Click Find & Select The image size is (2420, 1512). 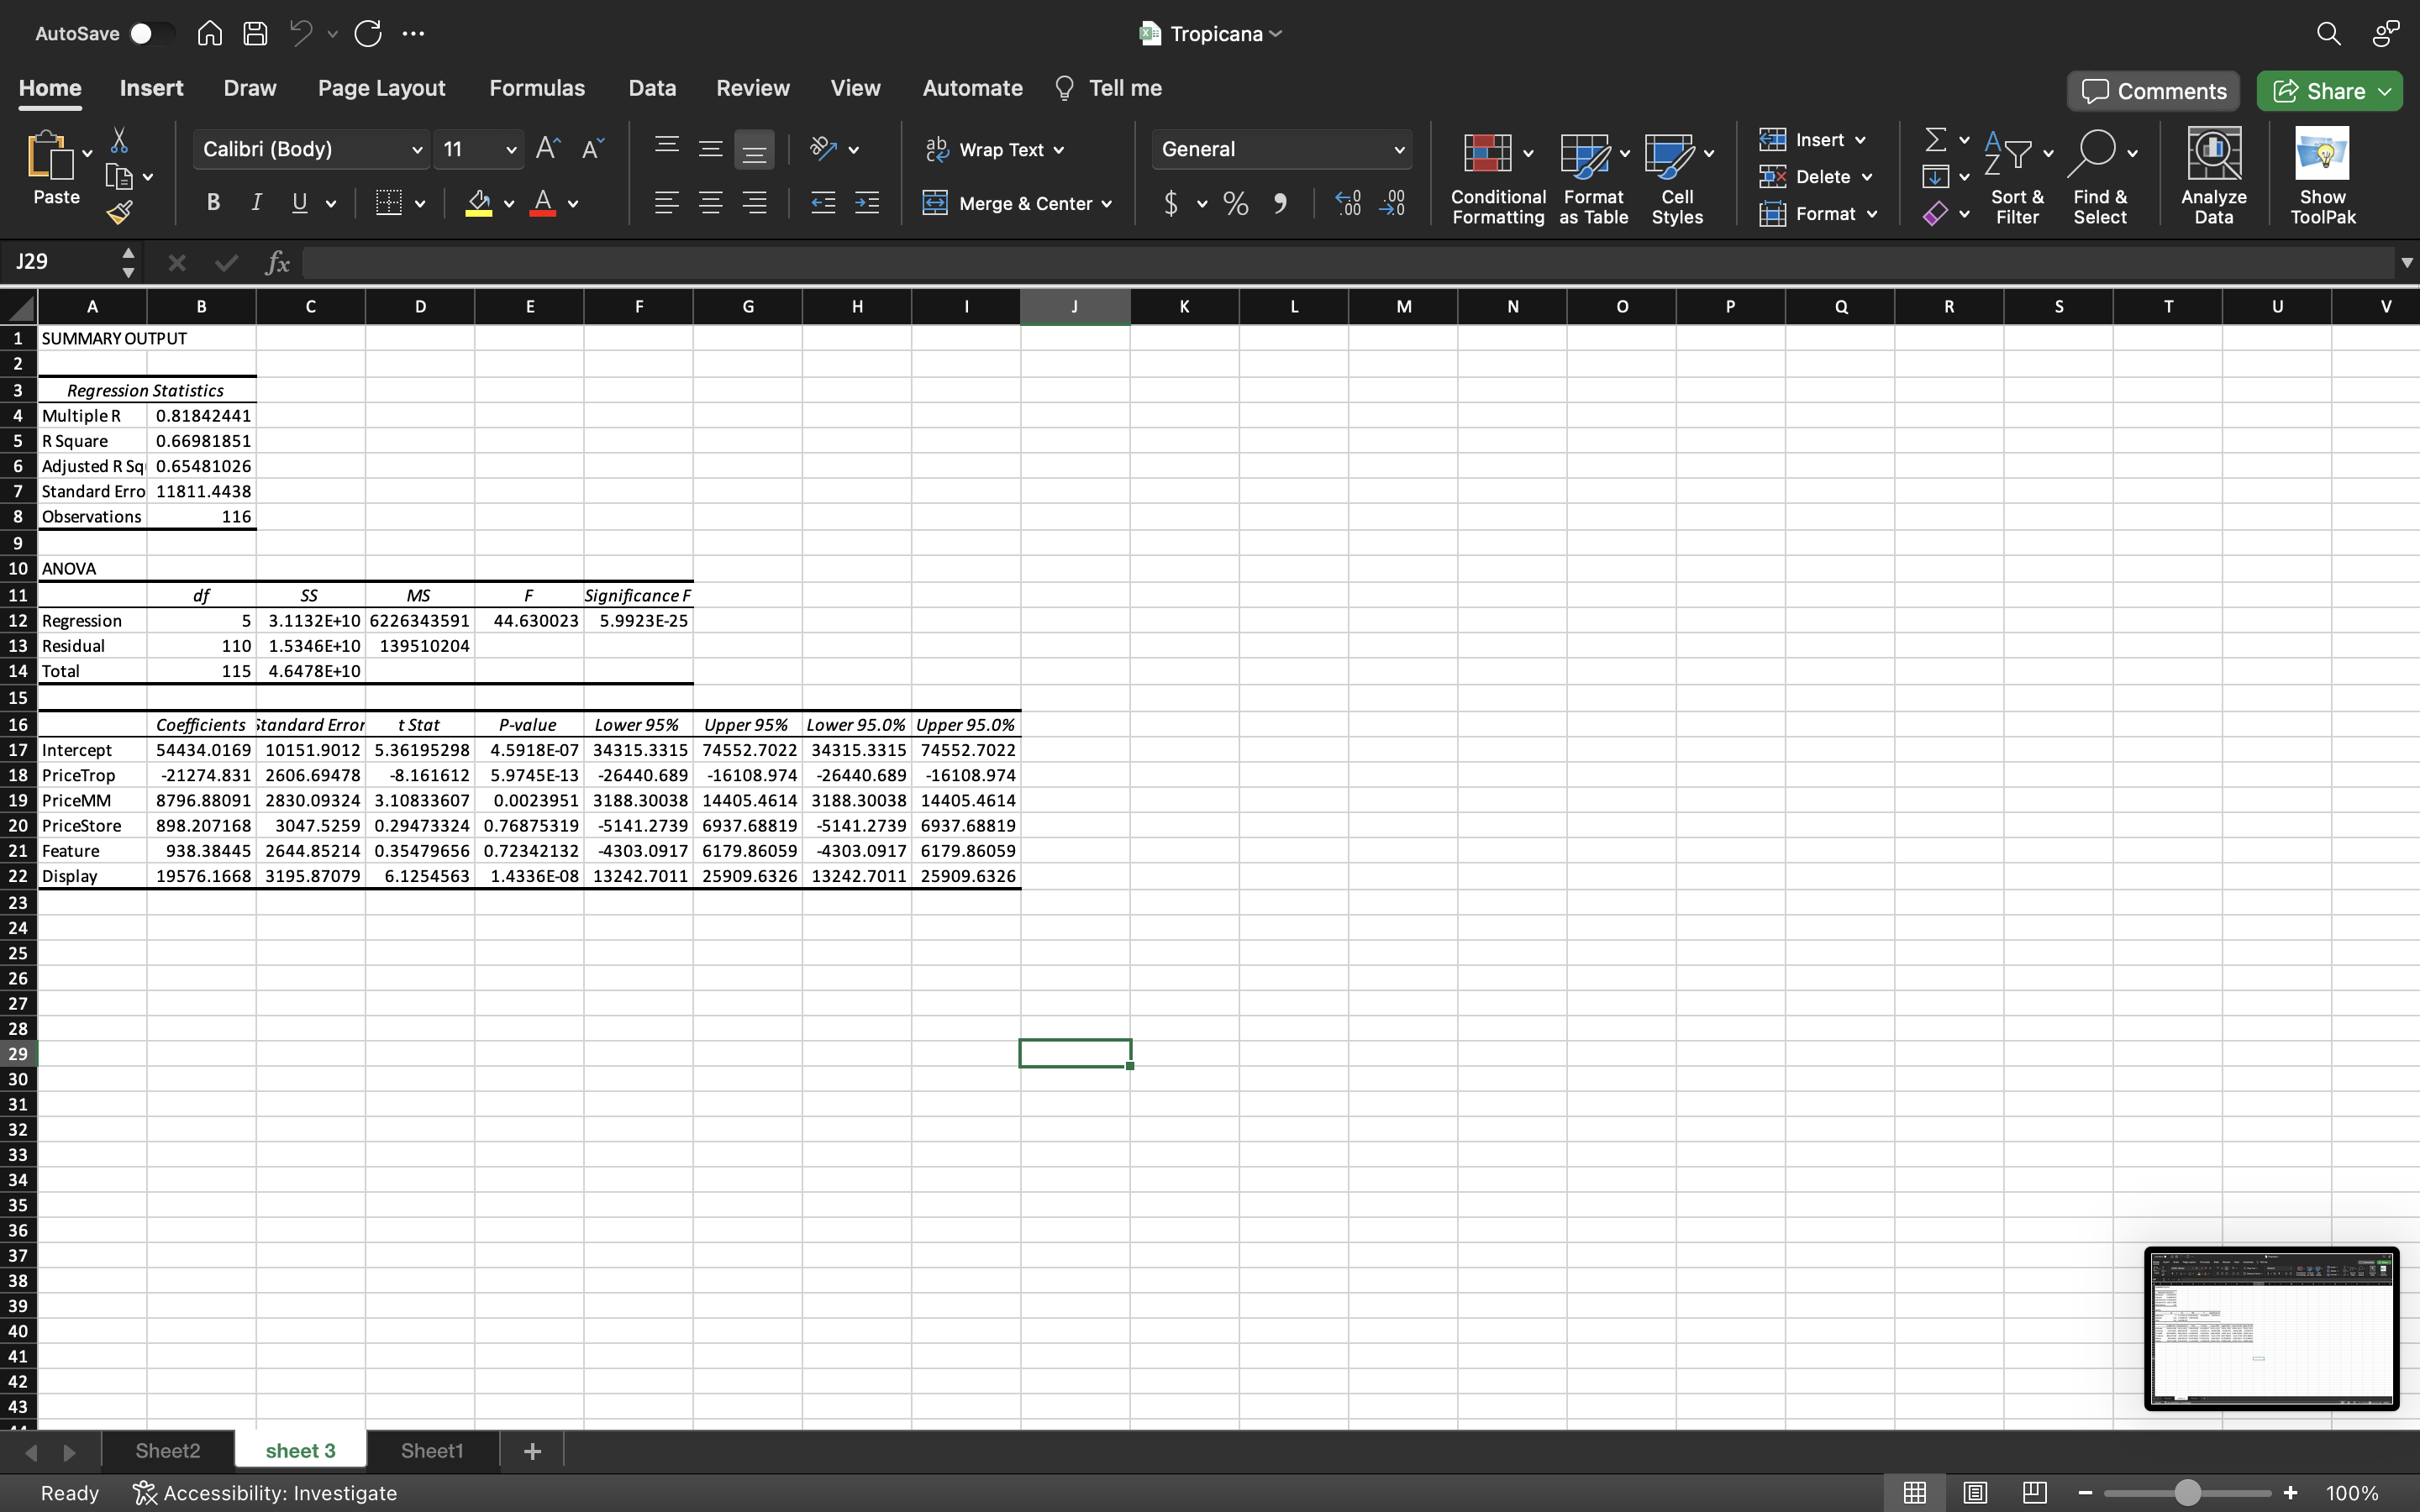(2100, 178)
